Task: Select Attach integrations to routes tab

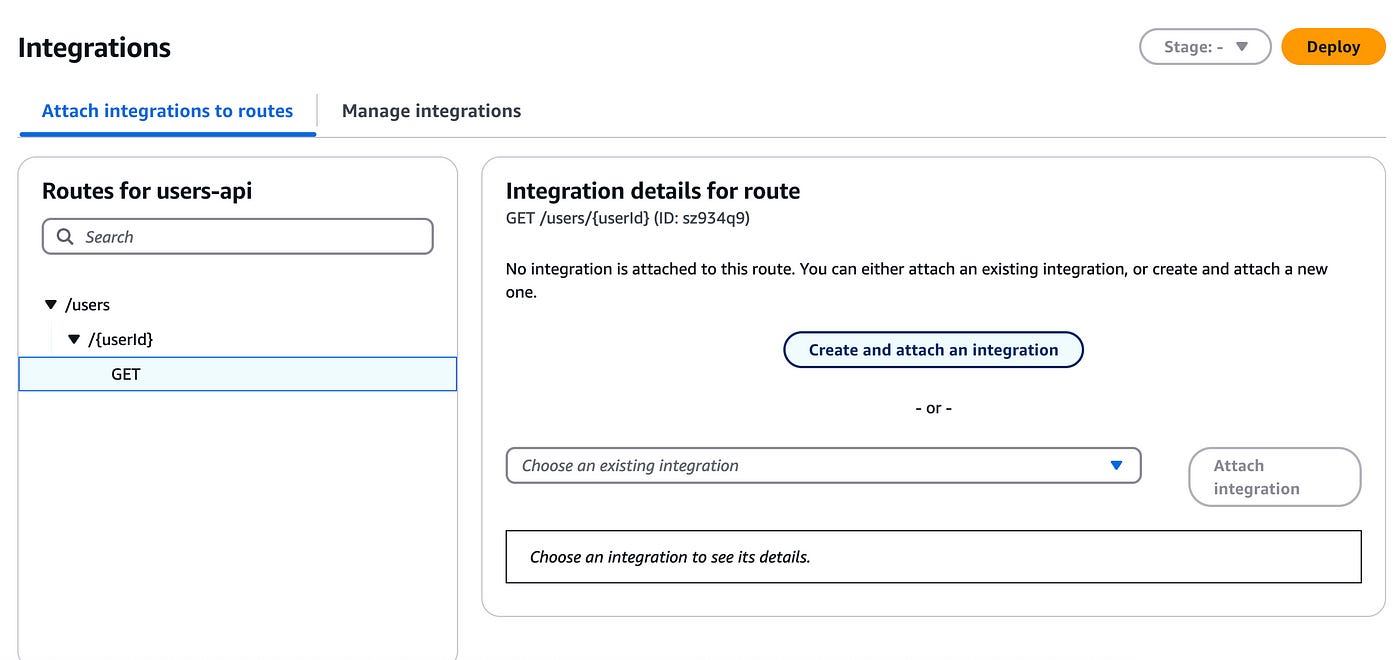Action: click(167, 111)
